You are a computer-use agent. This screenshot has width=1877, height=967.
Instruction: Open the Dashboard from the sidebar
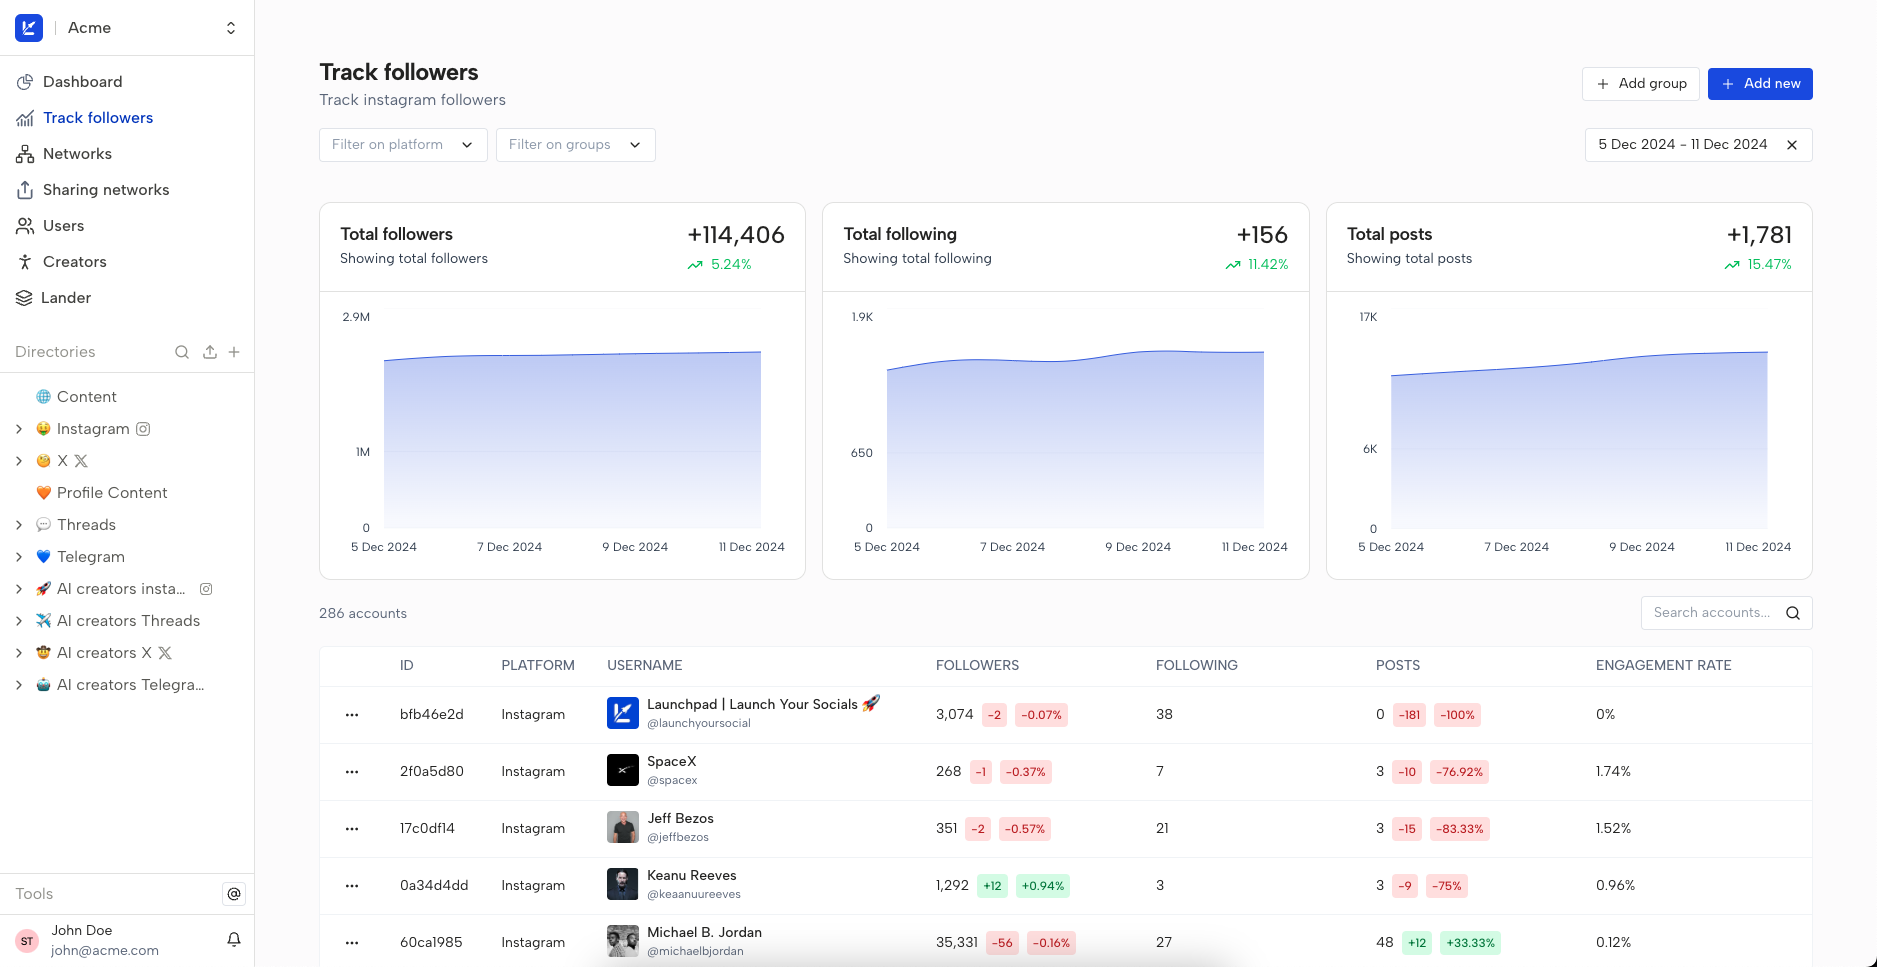click(82, 81)
